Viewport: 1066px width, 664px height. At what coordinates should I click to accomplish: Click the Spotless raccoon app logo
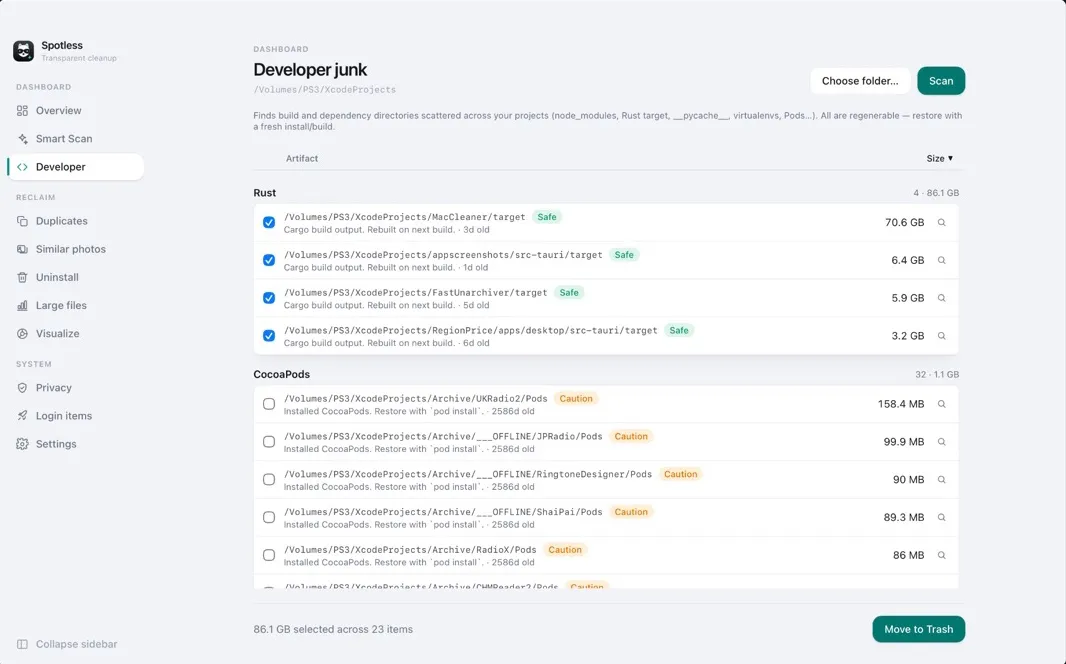[24, 51]
